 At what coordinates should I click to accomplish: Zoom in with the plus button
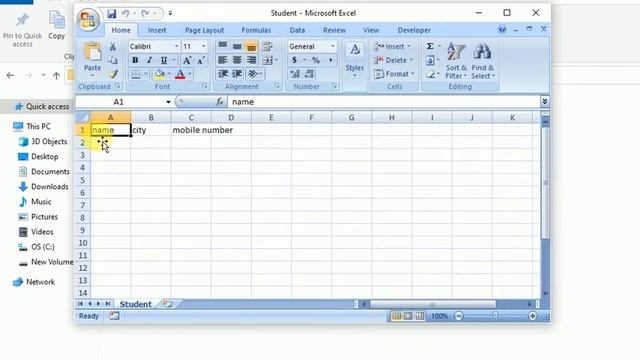(532, 316)
